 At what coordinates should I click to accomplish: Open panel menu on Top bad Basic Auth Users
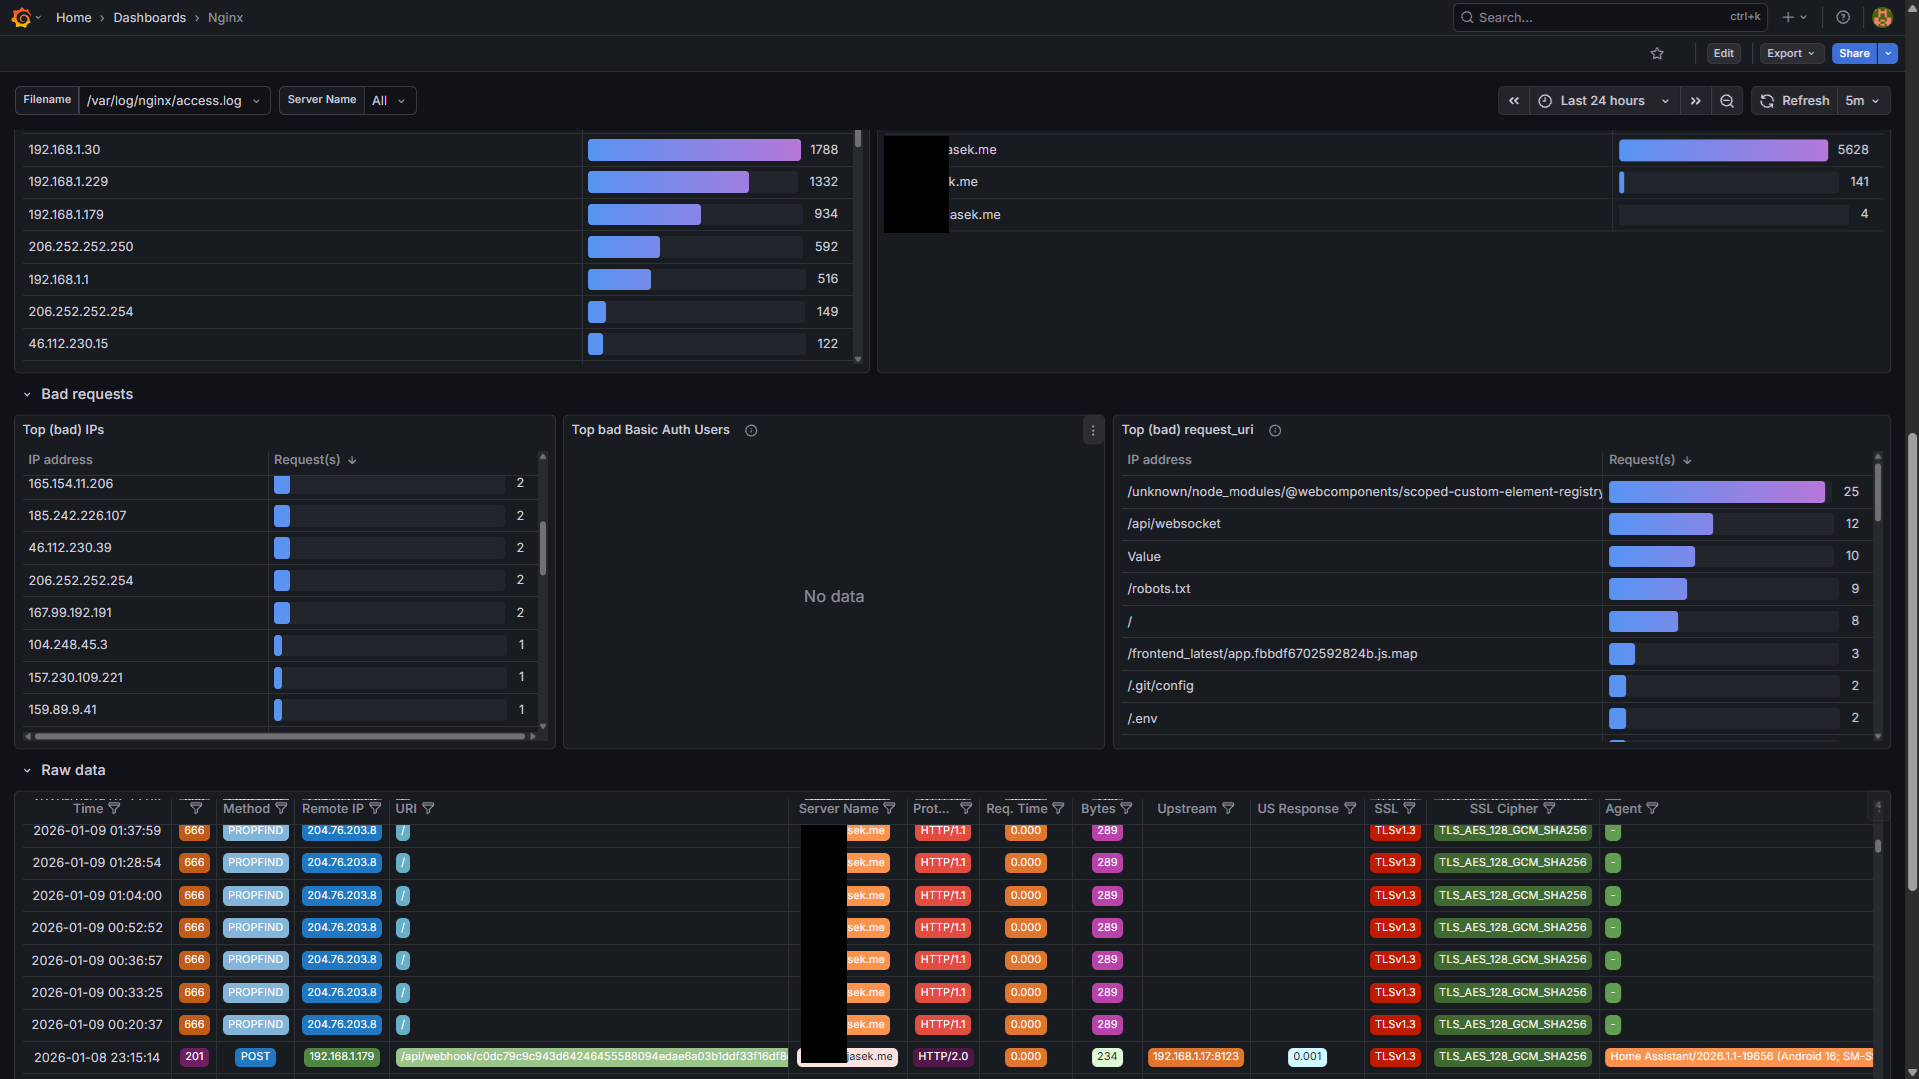[x=1093, y=431]
